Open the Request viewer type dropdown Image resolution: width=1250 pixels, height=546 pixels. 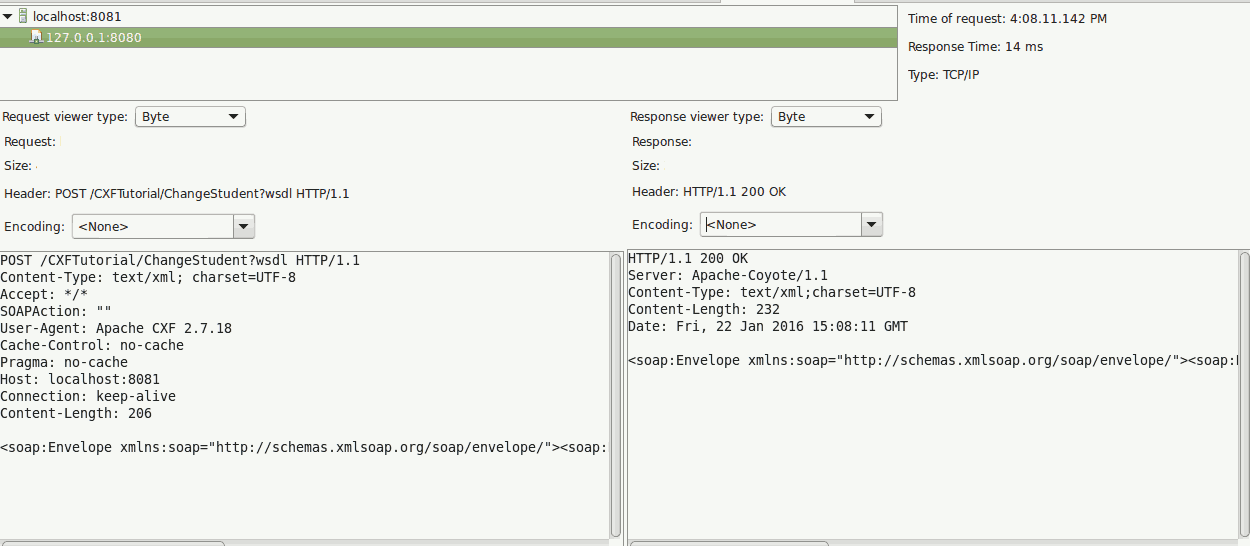[190, 117]
